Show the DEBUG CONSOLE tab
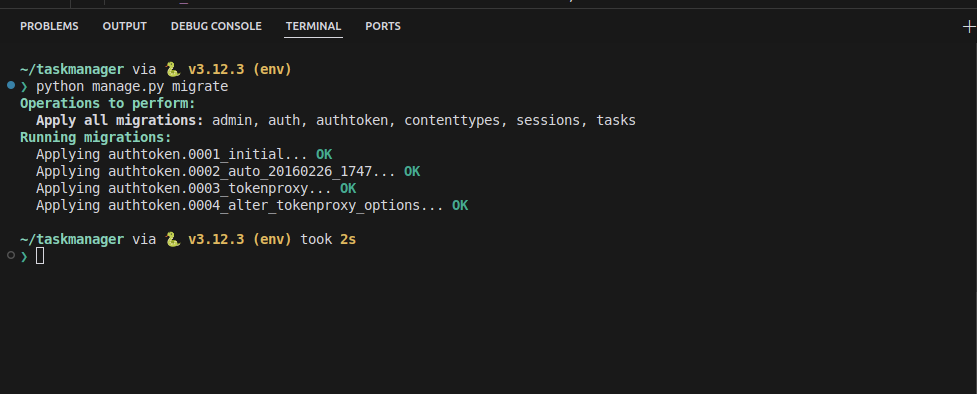Viewport: 977px width, 394px height. pos(216,26)
